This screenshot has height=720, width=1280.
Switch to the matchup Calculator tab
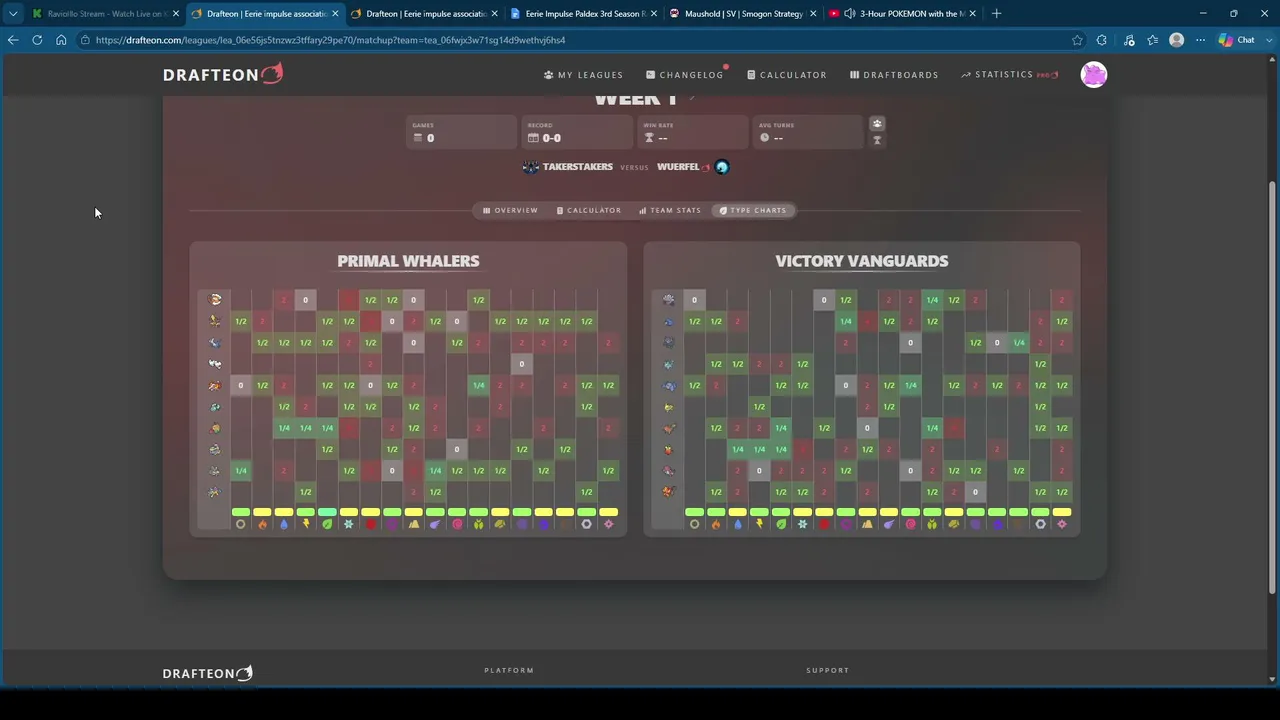pyautogui.click(x=588, y=210)
